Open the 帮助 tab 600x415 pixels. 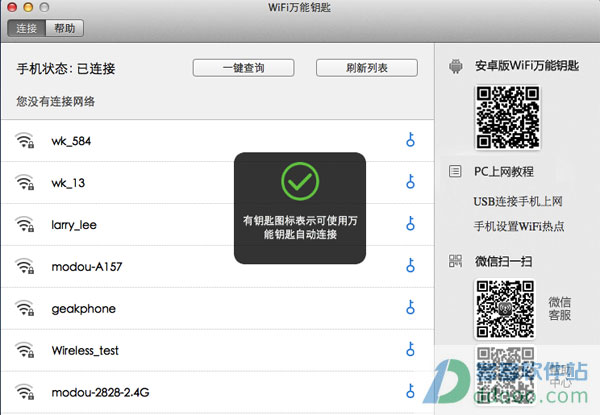coord(65,28)
